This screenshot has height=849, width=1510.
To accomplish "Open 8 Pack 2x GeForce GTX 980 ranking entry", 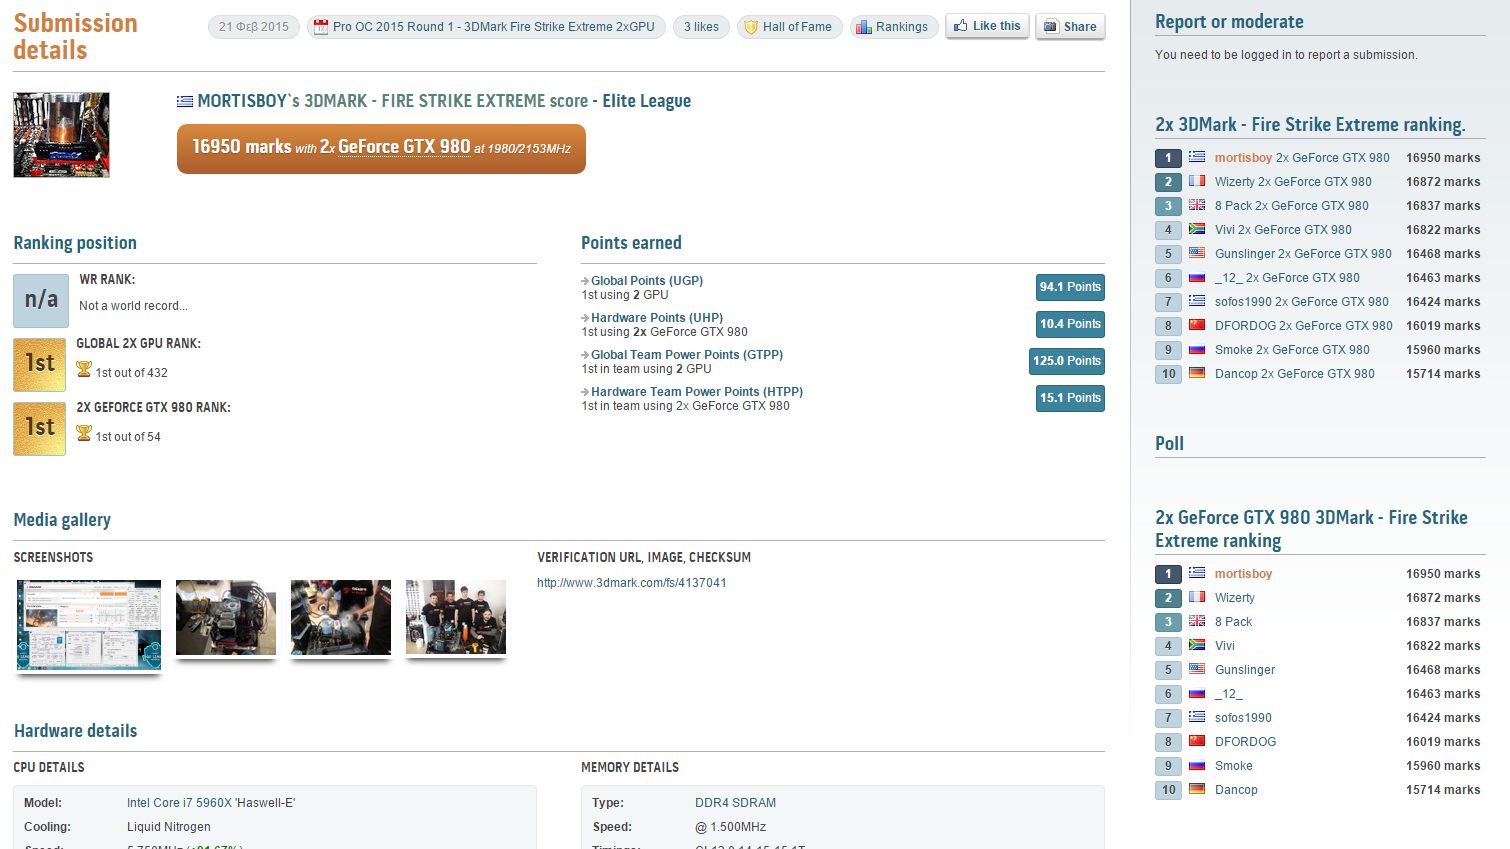I will pos(1292,206).
